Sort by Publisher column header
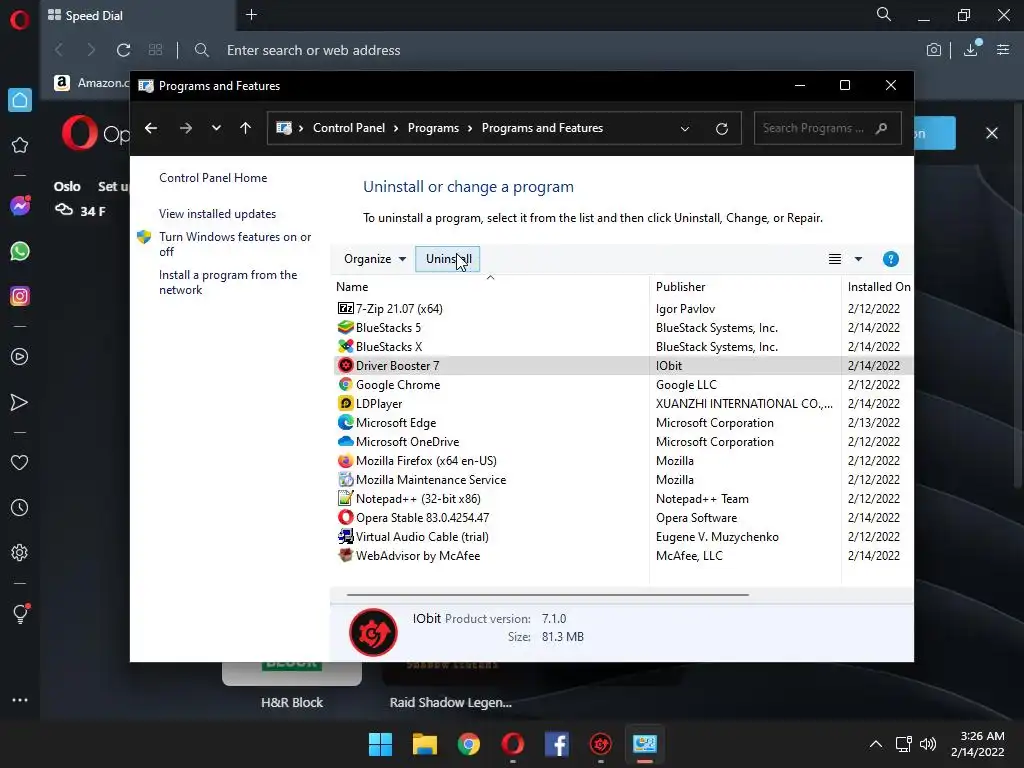Viewport: 1024px width, 768px height. [745, 287]
